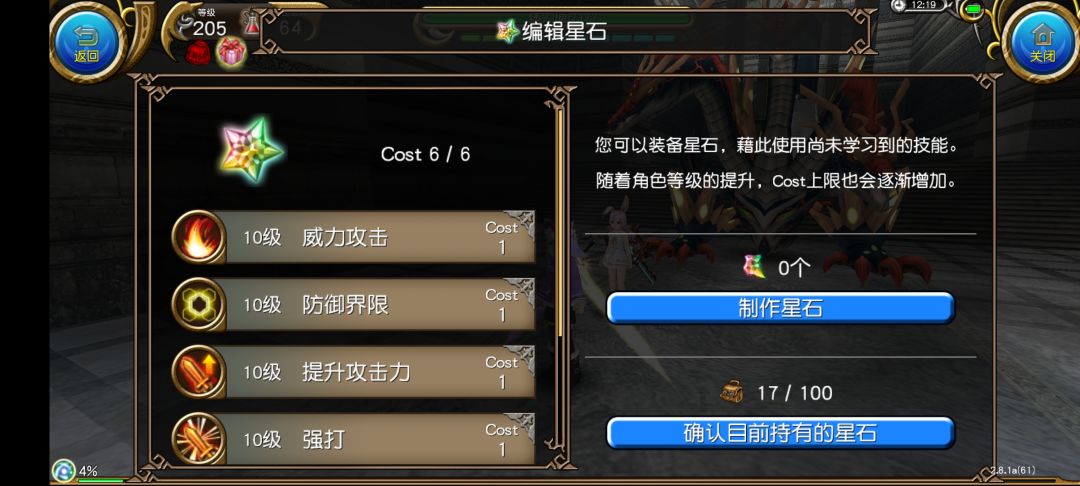Select the 10级 防御界限 skill row
Screen dimensions: 1080x486
353,304
